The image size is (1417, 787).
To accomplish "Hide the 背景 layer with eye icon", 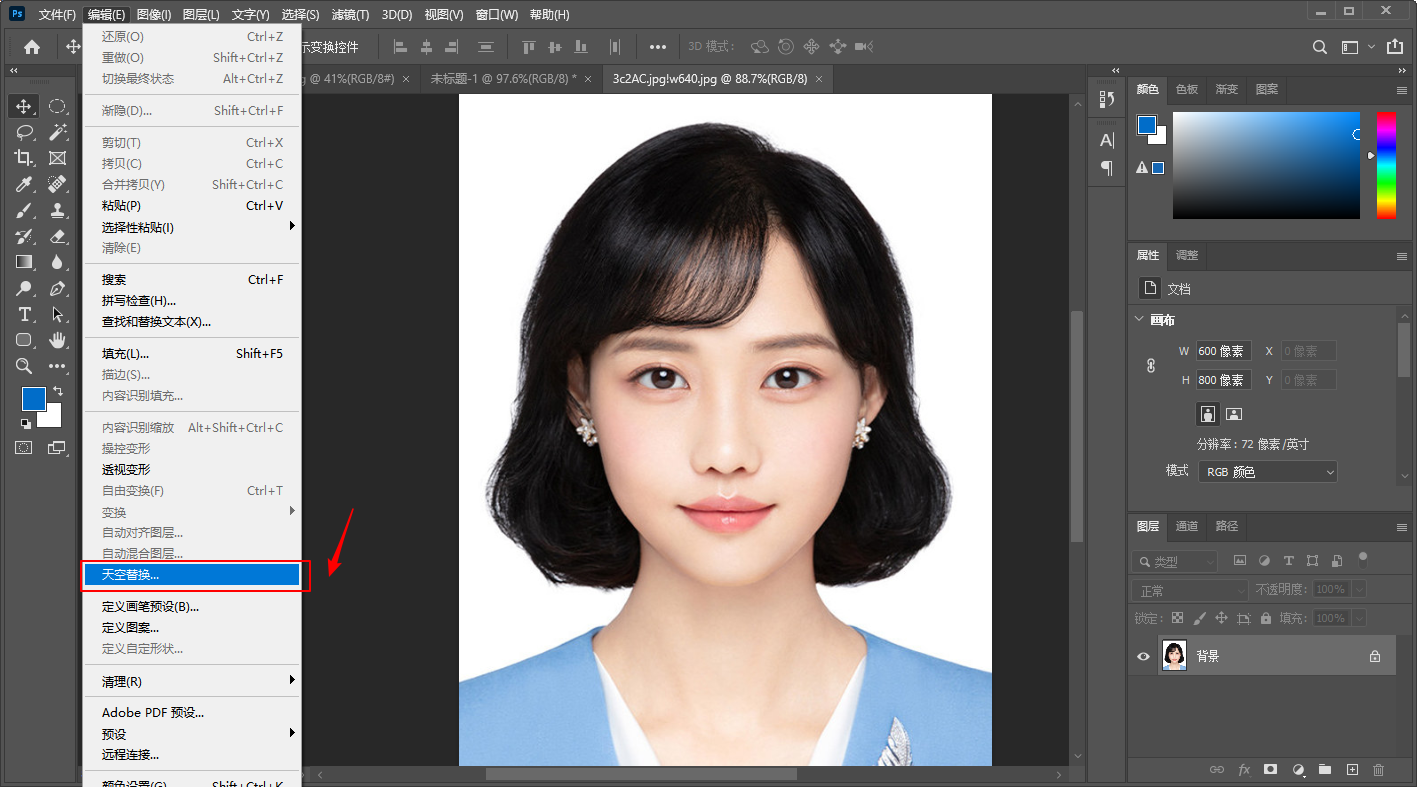I will click(1144, 656).
